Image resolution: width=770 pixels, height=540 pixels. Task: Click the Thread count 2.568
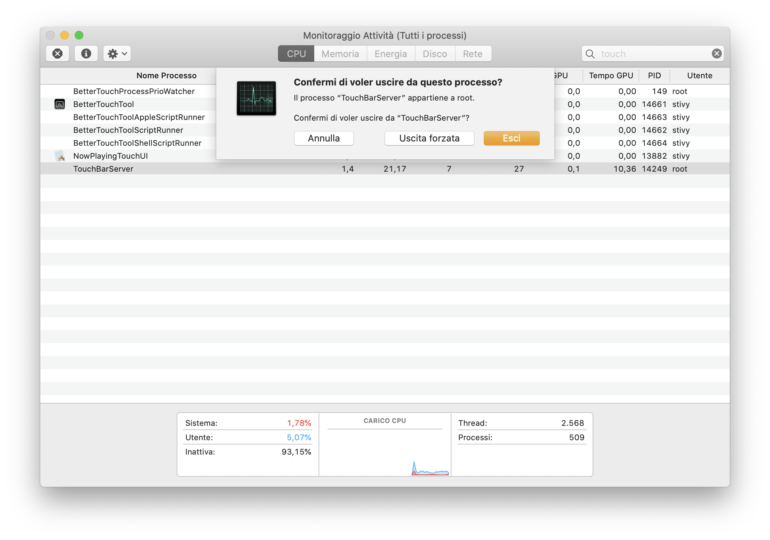click(x=573, y=423)
